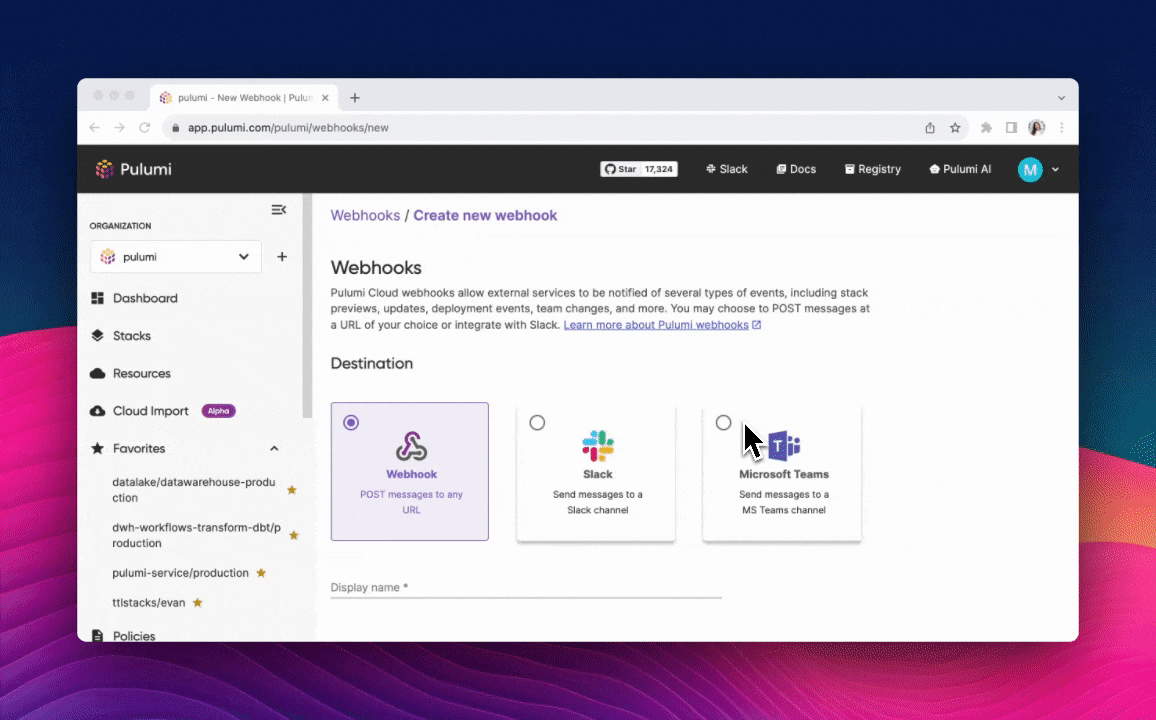Go to Dashboard in the sidebar
1156x720 pixels.
pyautogui.click(x=145, y=298)
